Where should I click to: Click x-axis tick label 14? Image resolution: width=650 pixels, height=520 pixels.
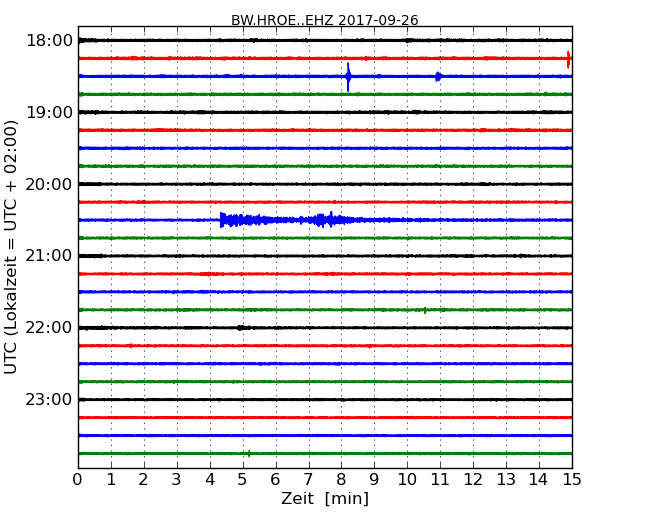539,480
